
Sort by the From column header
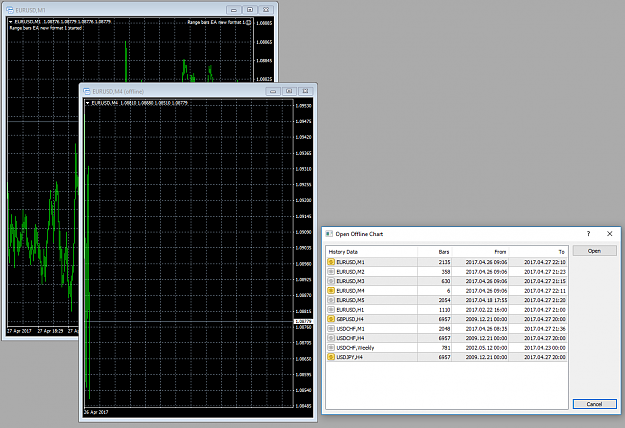tap(481, 252)
